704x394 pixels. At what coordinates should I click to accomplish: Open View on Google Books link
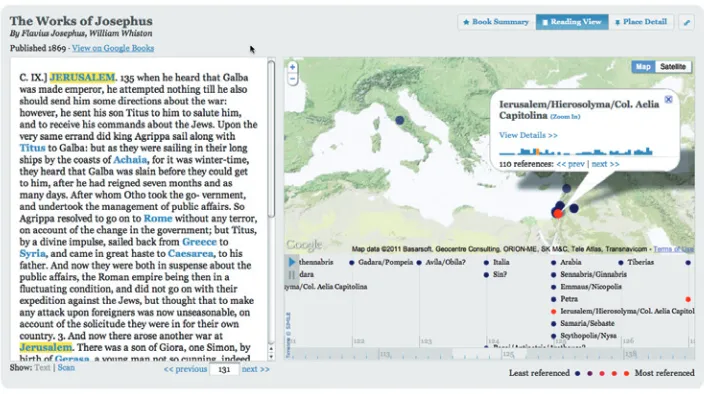pos(113,48)
